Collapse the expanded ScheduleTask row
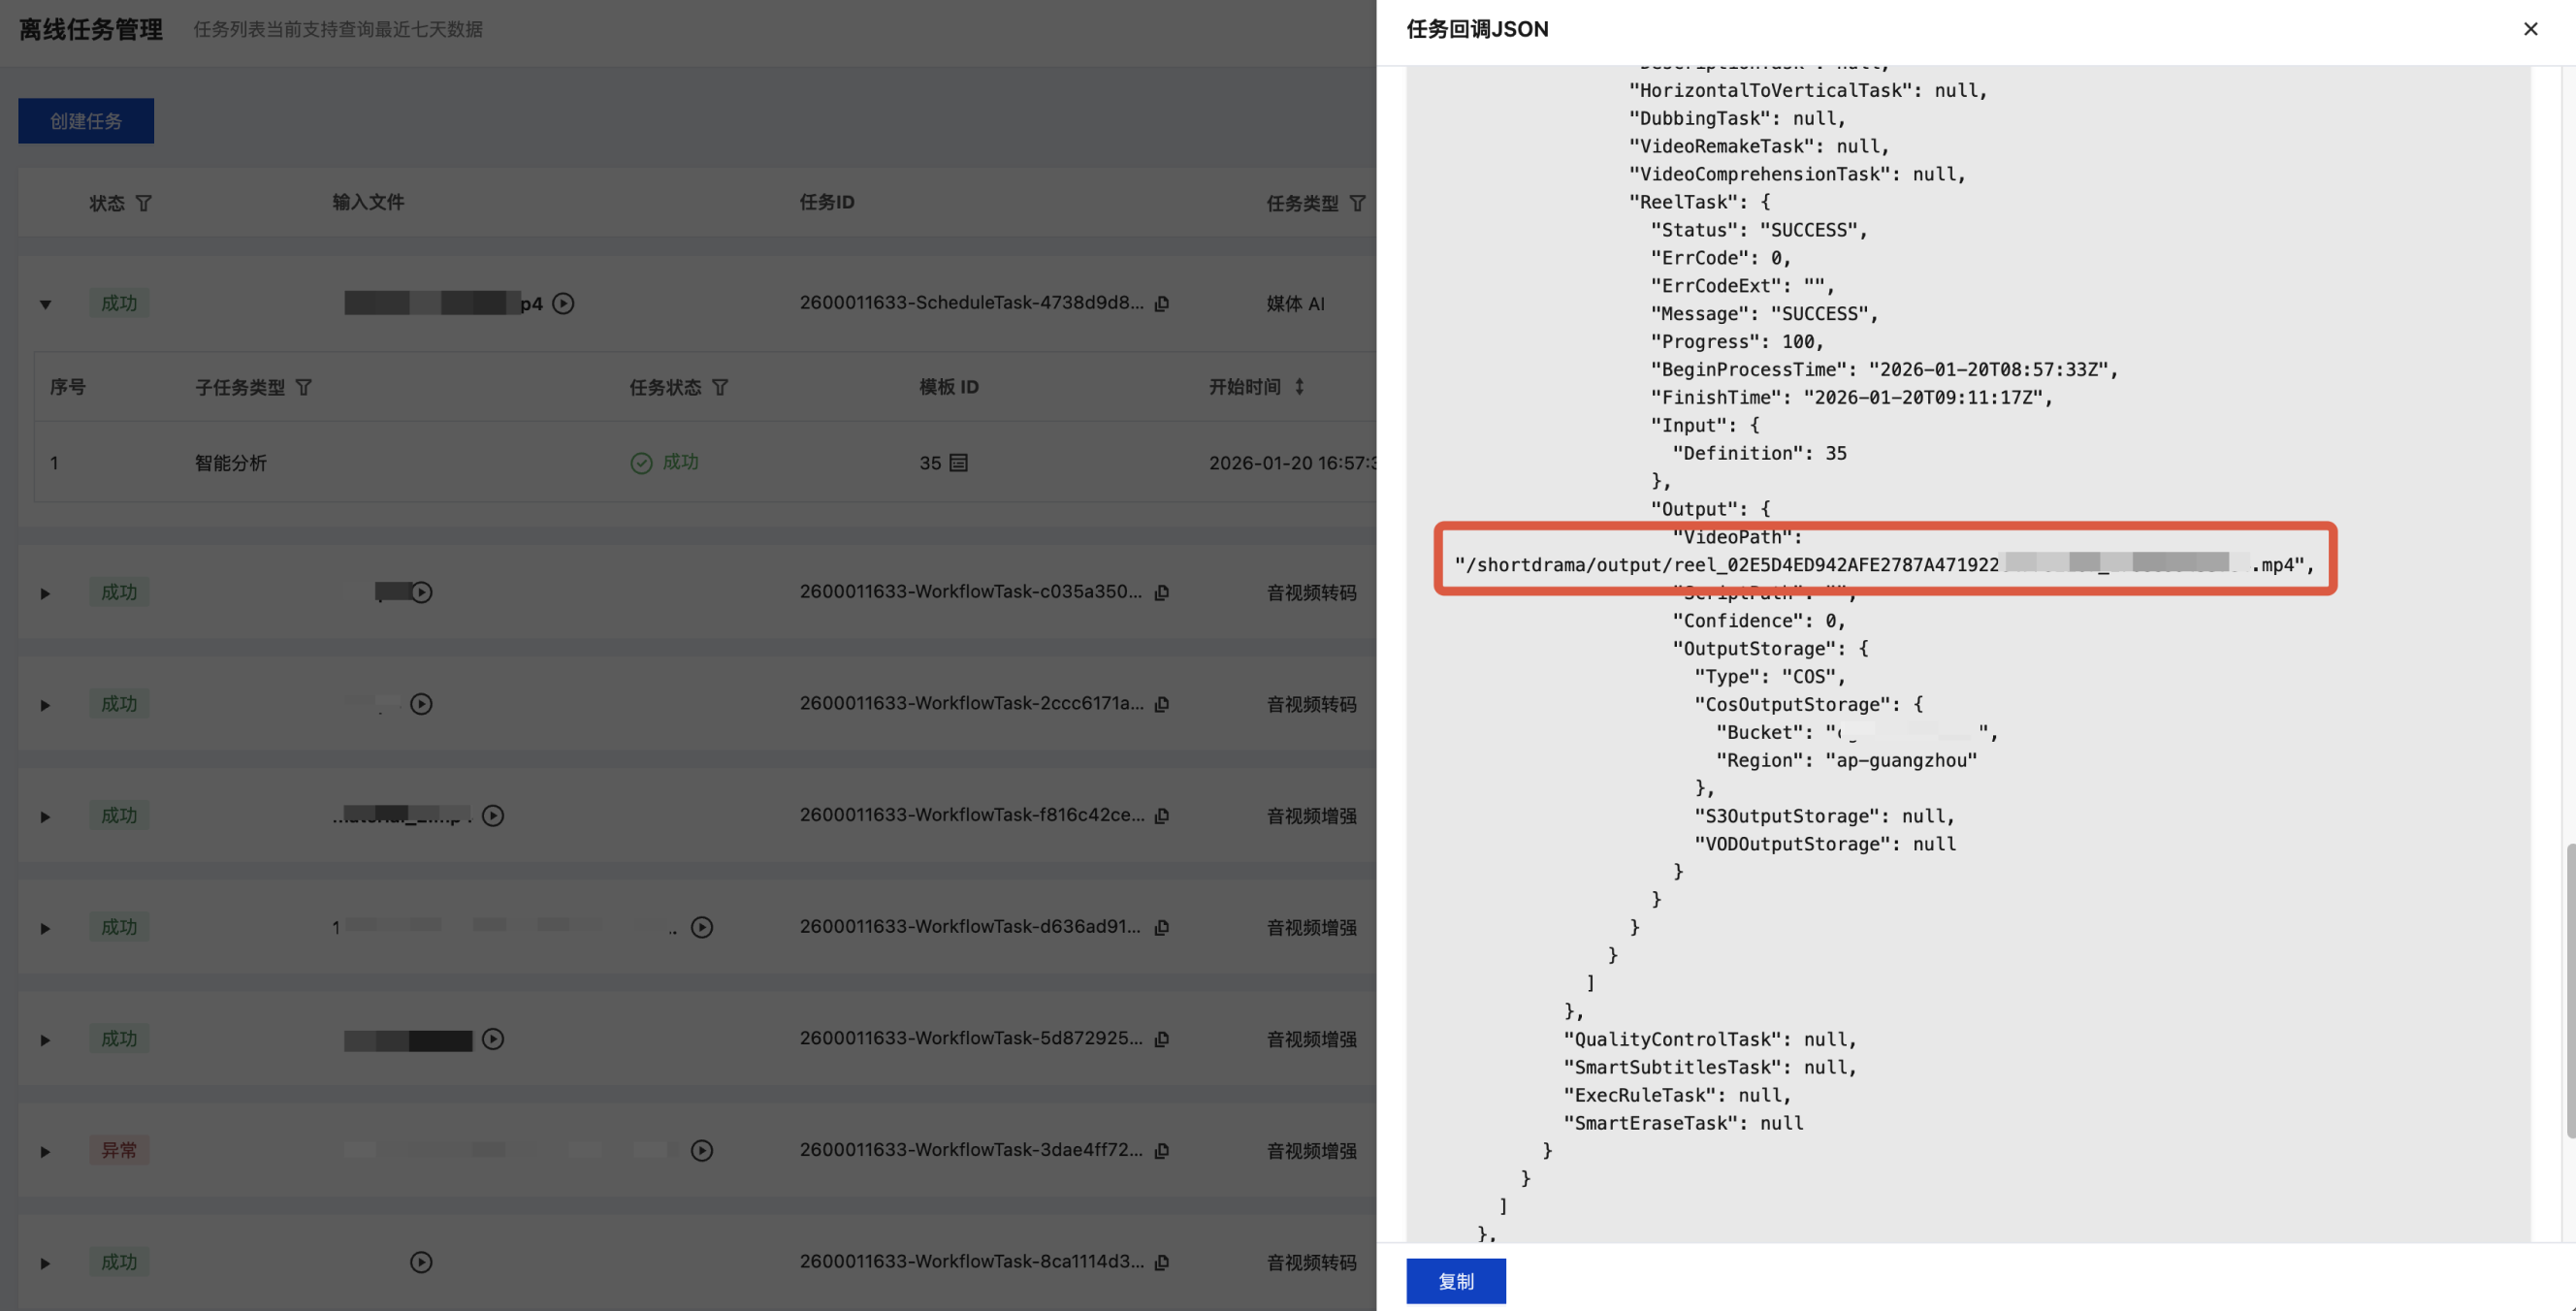 [45, 304]
